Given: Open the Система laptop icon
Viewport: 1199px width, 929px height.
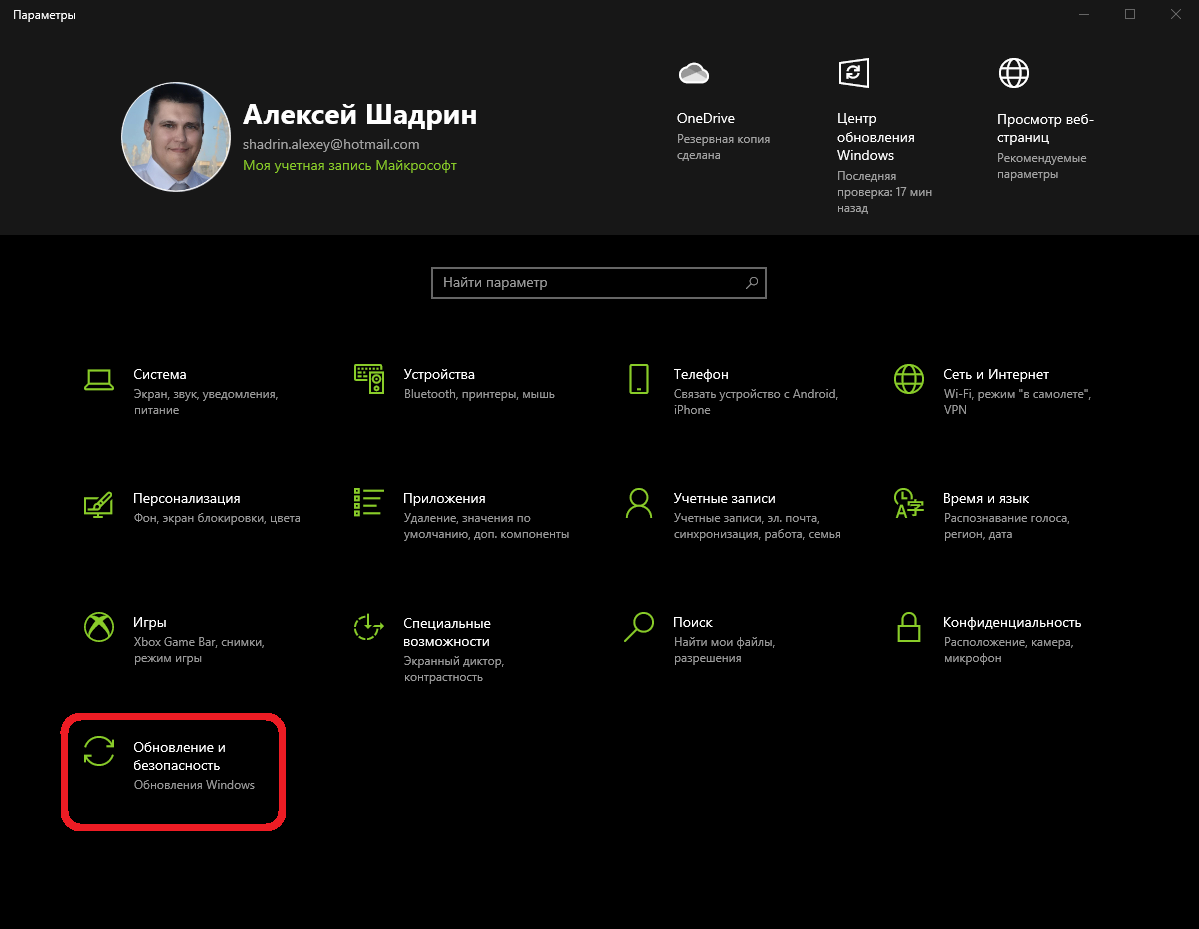Looking at the screenshot, I should (99, 380).
